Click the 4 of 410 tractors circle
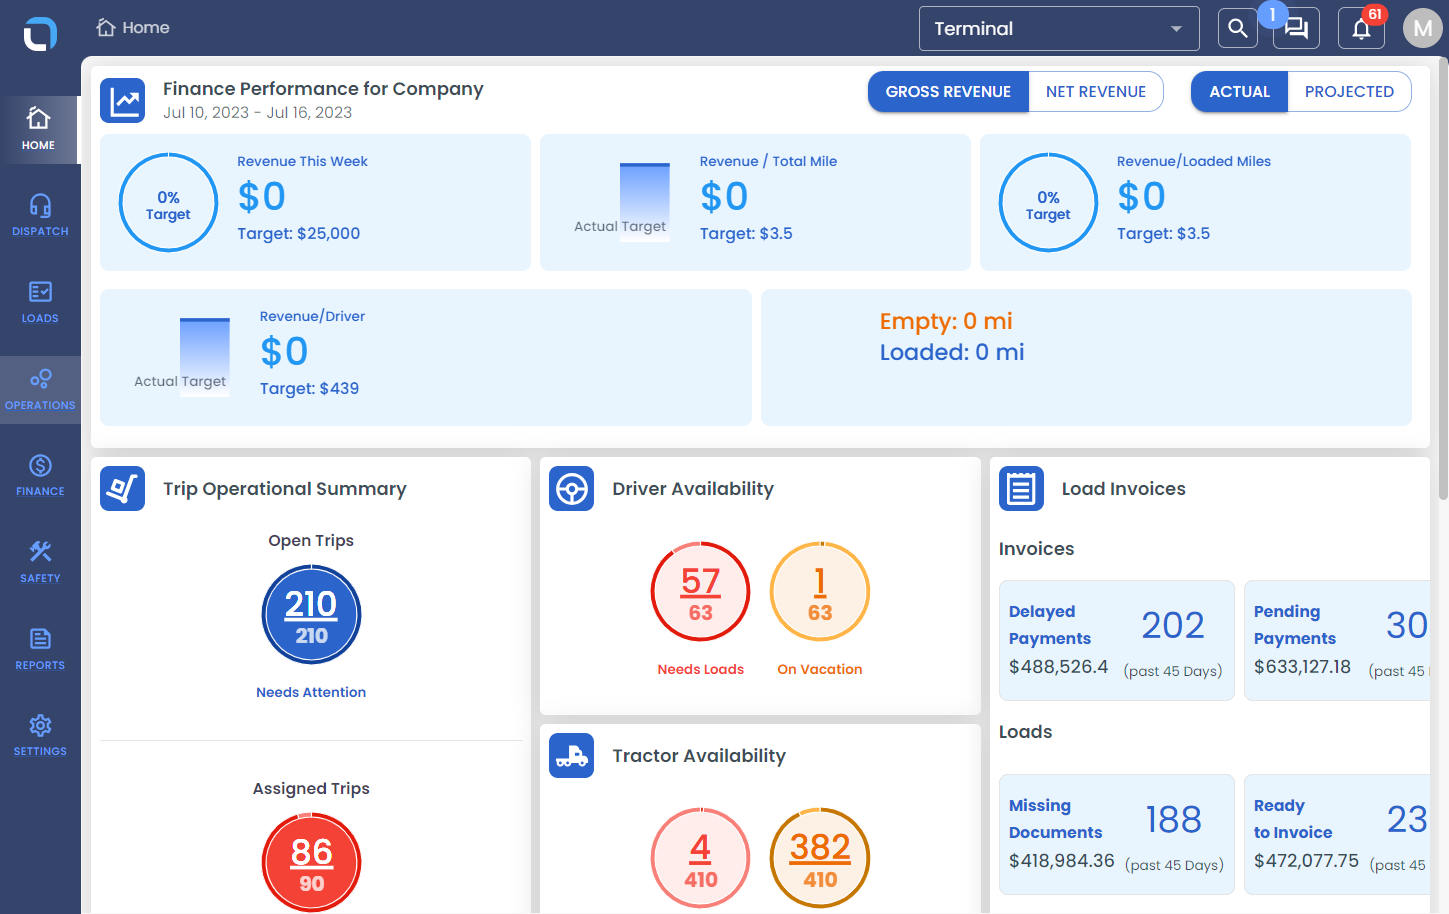 [x=700, y=858]
